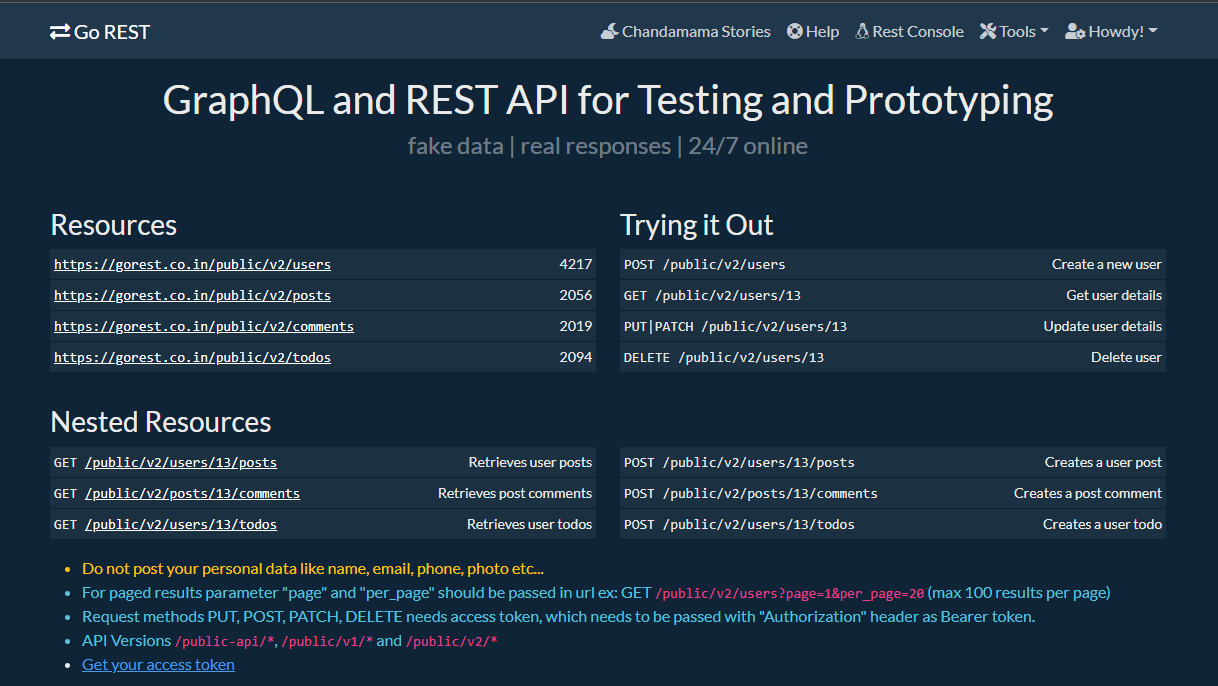The height and width of the screenshot is (686, 1218).
Task: Expand the Tools dropdown caret
Action: 1044,32
